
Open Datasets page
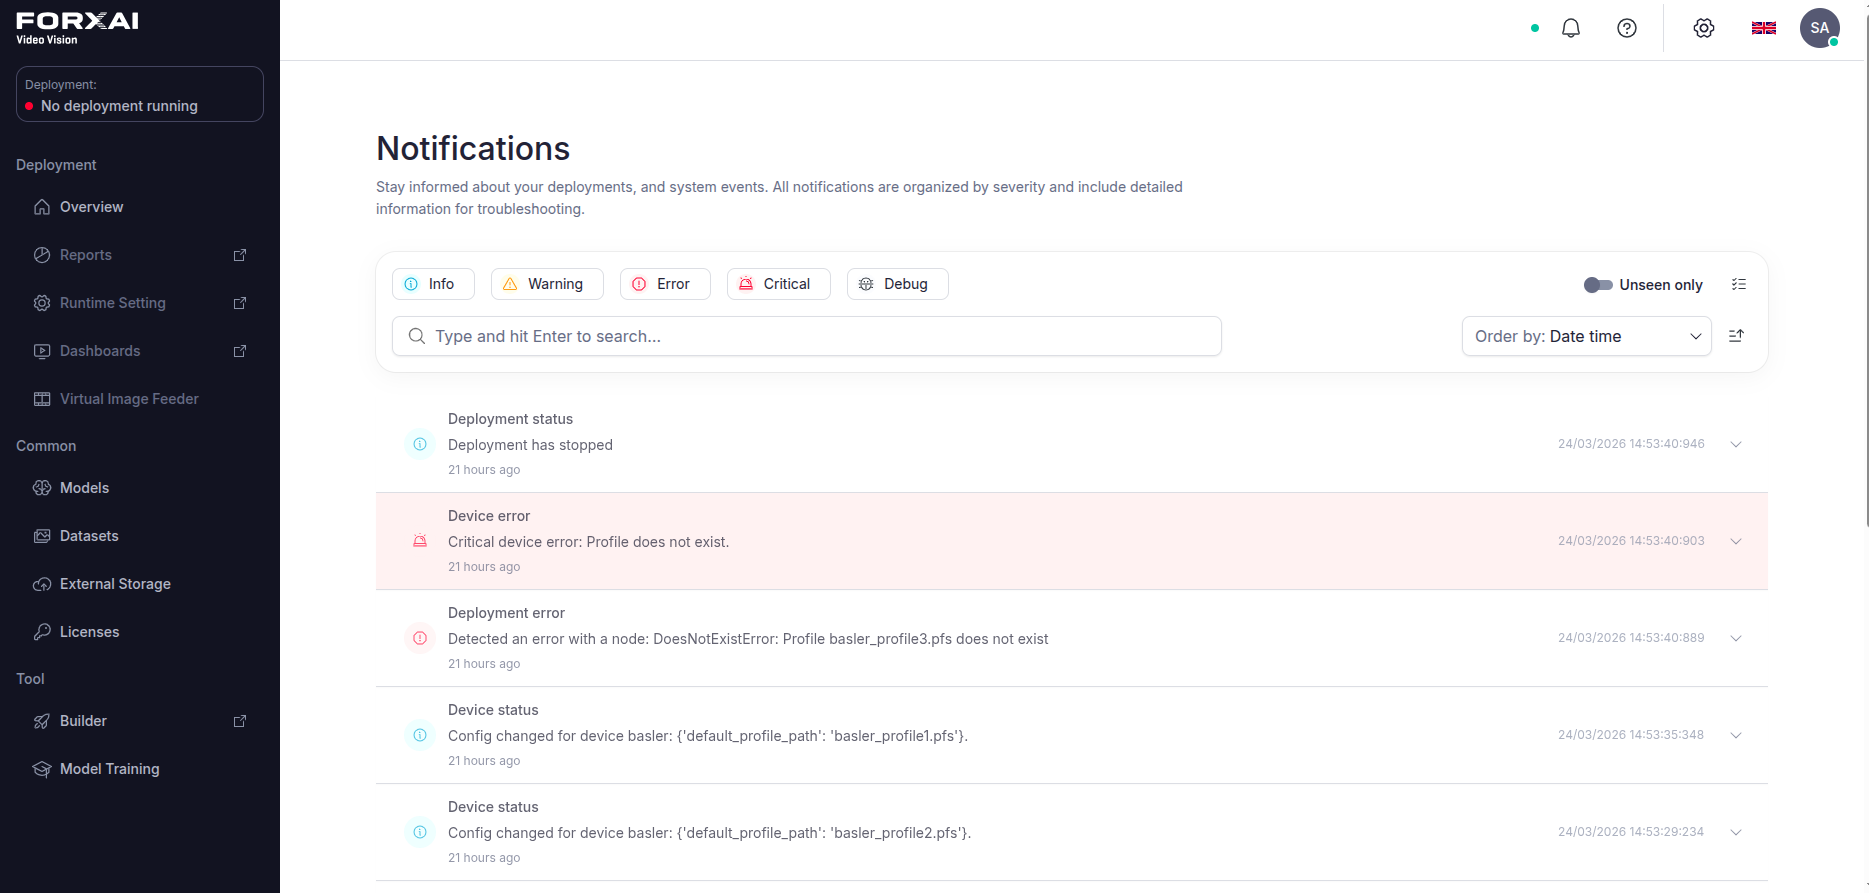(x=140, y=536)
